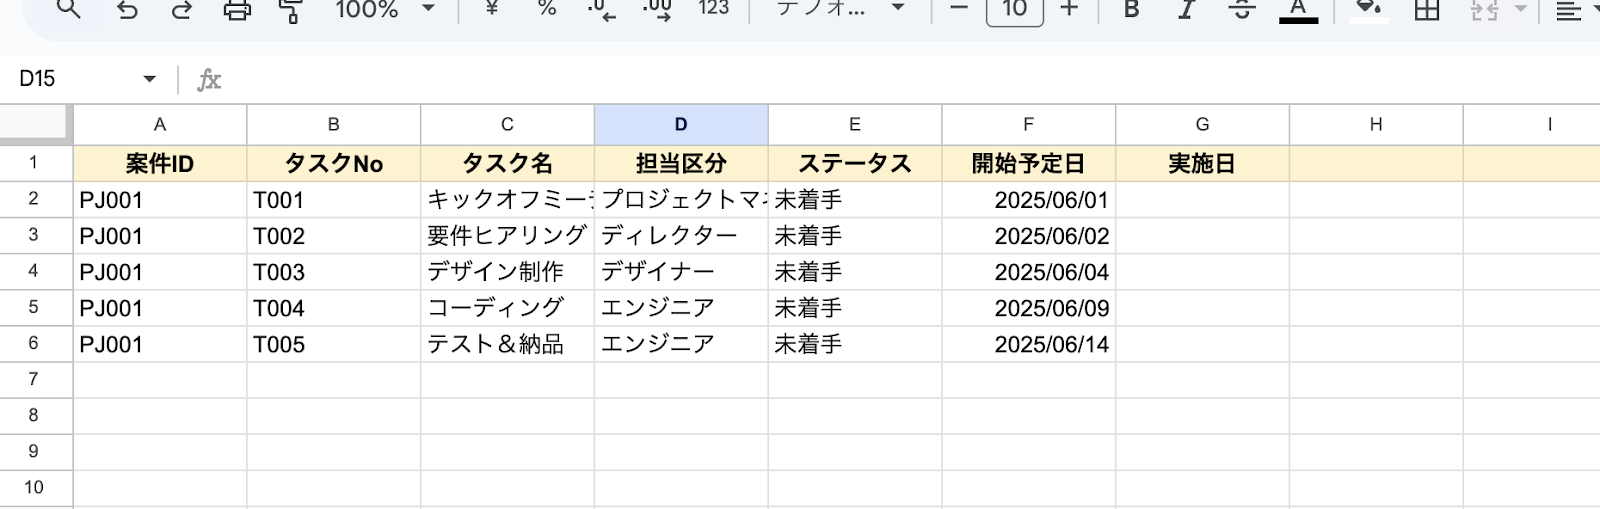This screenshot has width=1600, height=509.
Task: Open the font family dropdown
Action: click(840, 9)
